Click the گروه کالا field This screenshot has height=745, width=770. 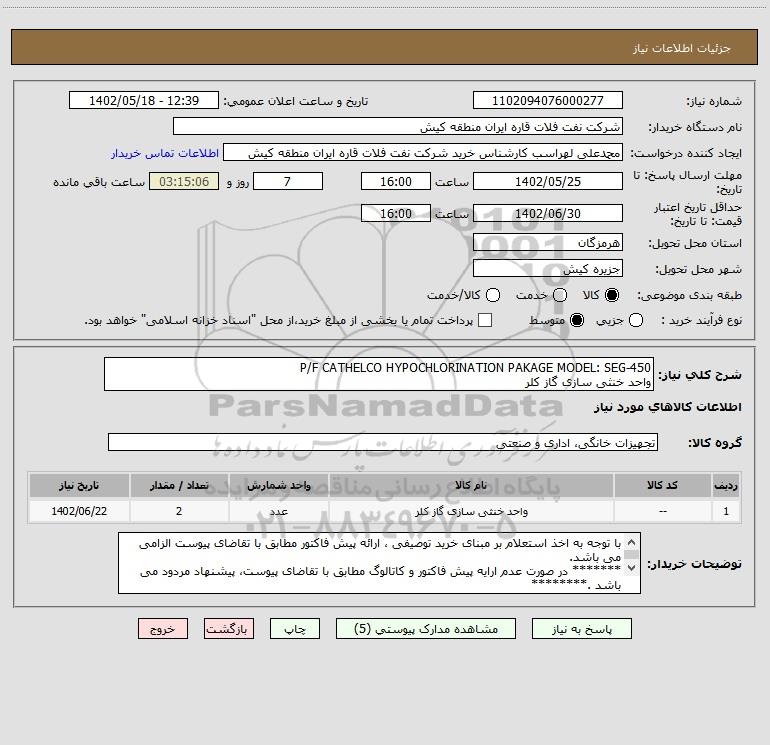pyautogui.click(x=383, y=442)
